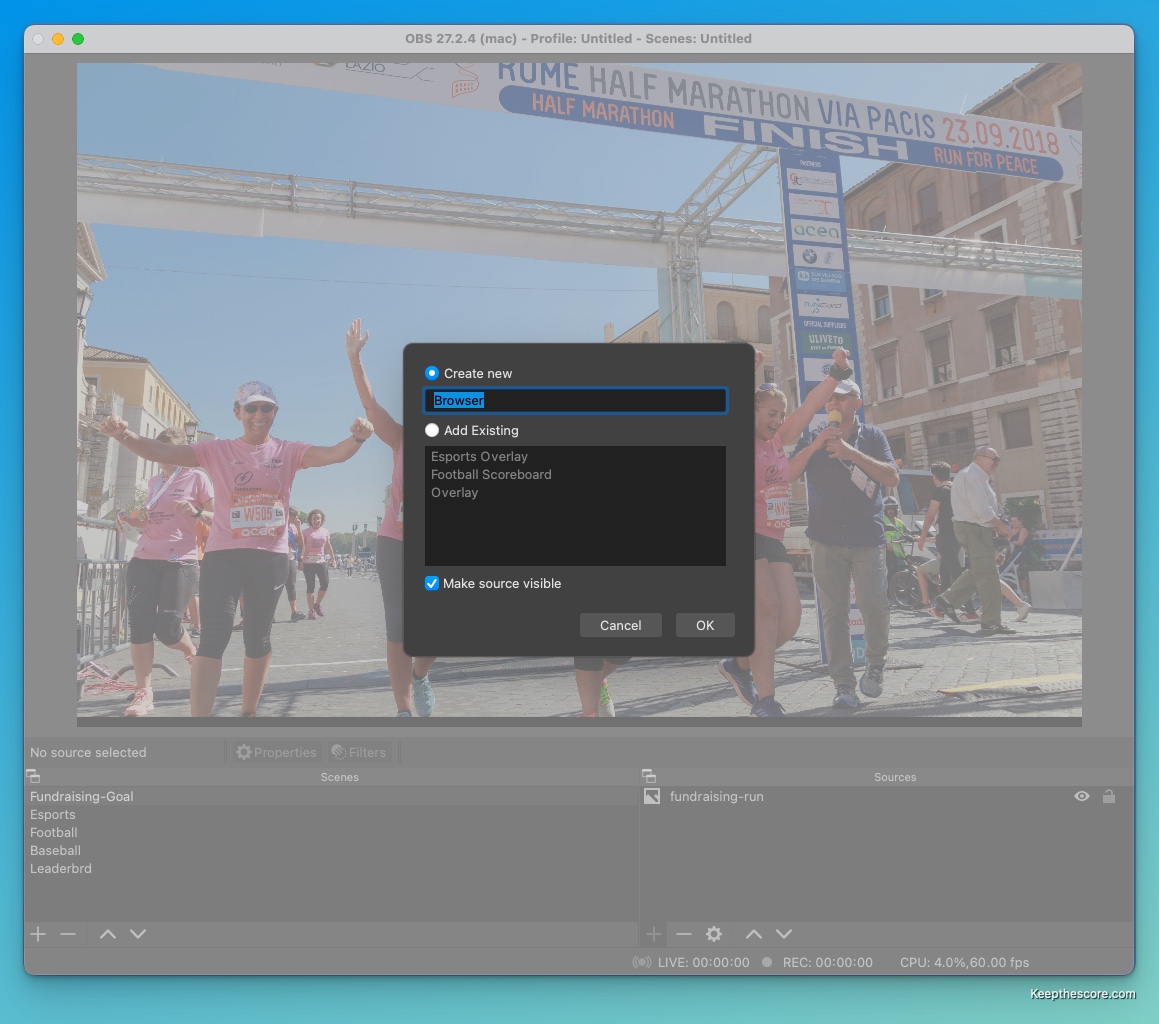Click the image source icon beside fundraising-run
Viewport: 1159px width, 1024px height.
(x=652, y=796)
